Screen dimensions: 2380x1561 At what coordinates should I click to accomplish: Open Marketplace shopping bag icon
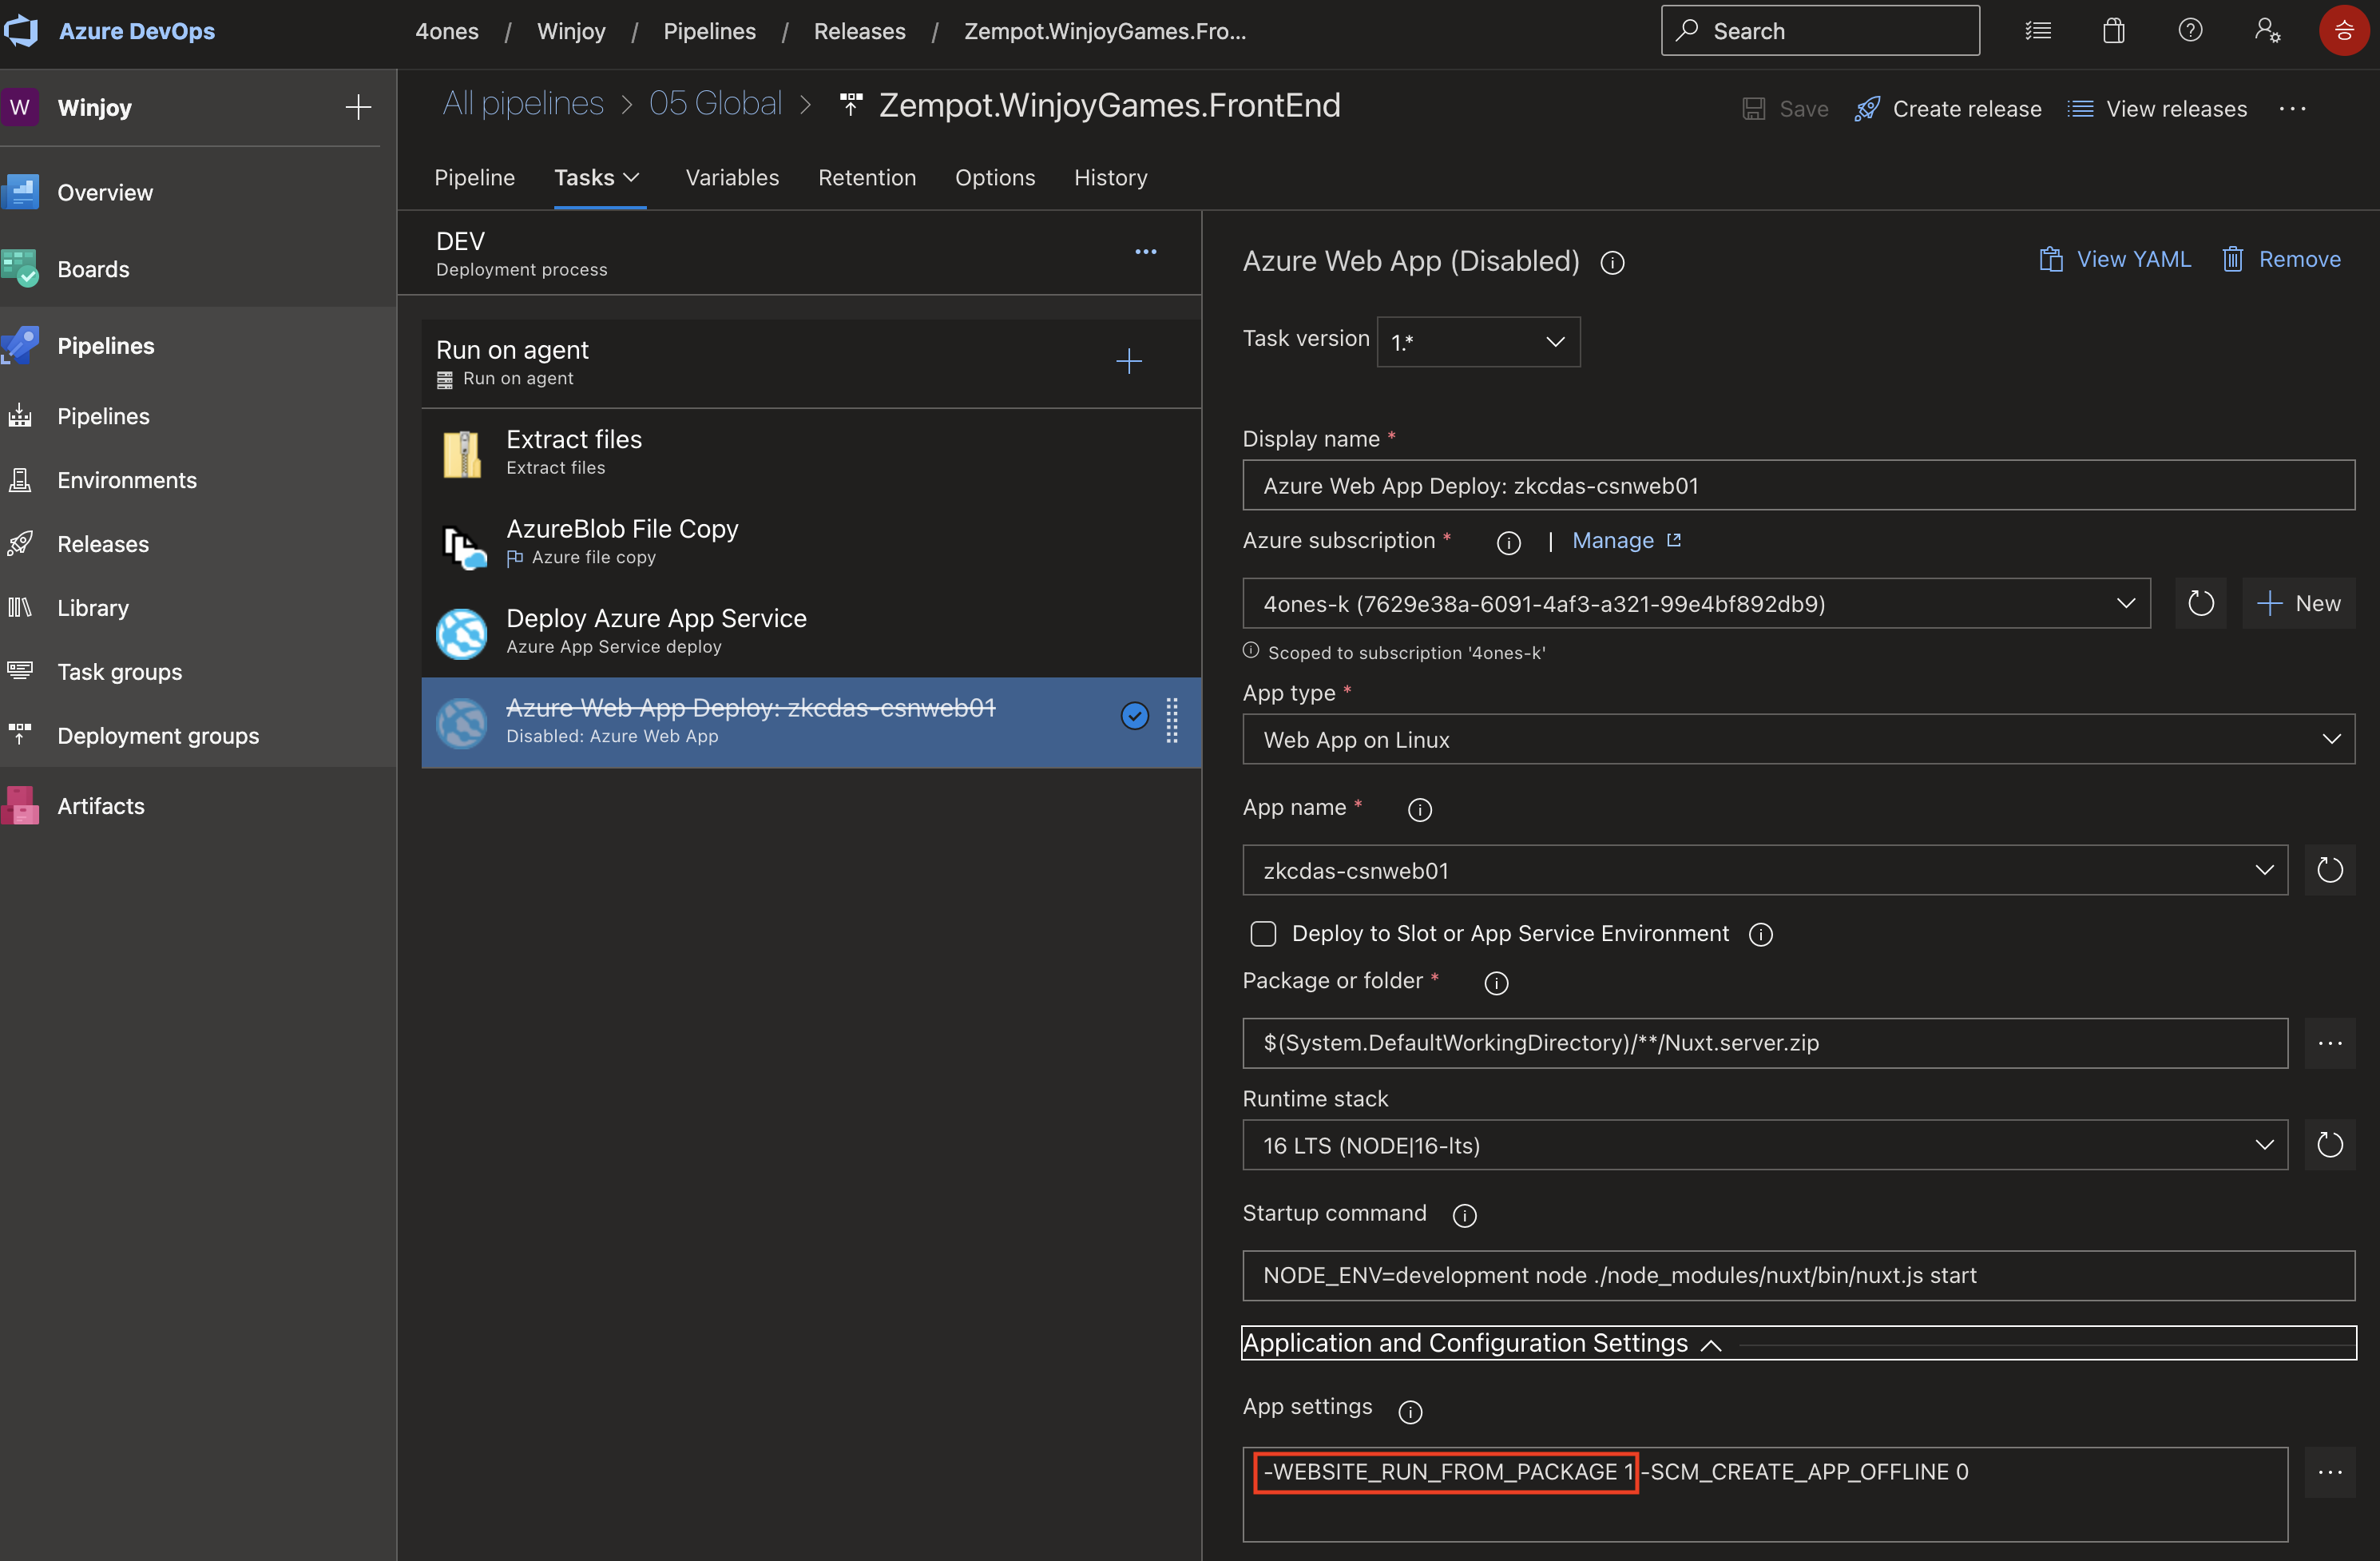pos(2113,31)
